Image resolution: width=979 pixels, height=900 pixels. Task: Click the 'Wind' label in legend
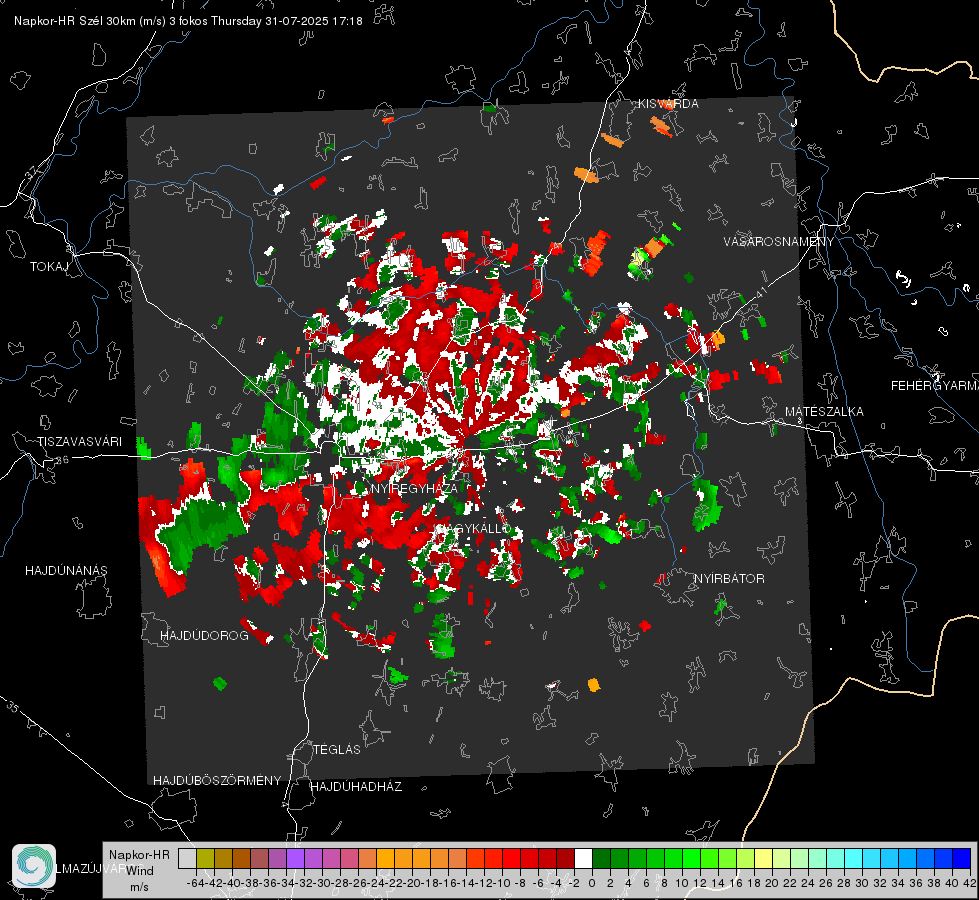(x=140, y=871)
